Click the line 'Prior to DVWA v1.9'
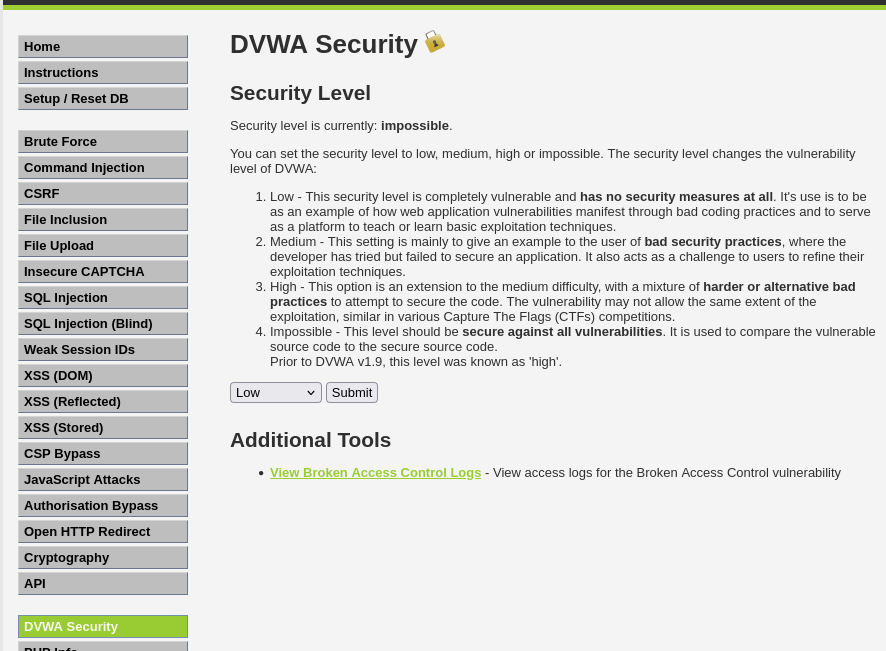886x651 pixels. (416, 362)
